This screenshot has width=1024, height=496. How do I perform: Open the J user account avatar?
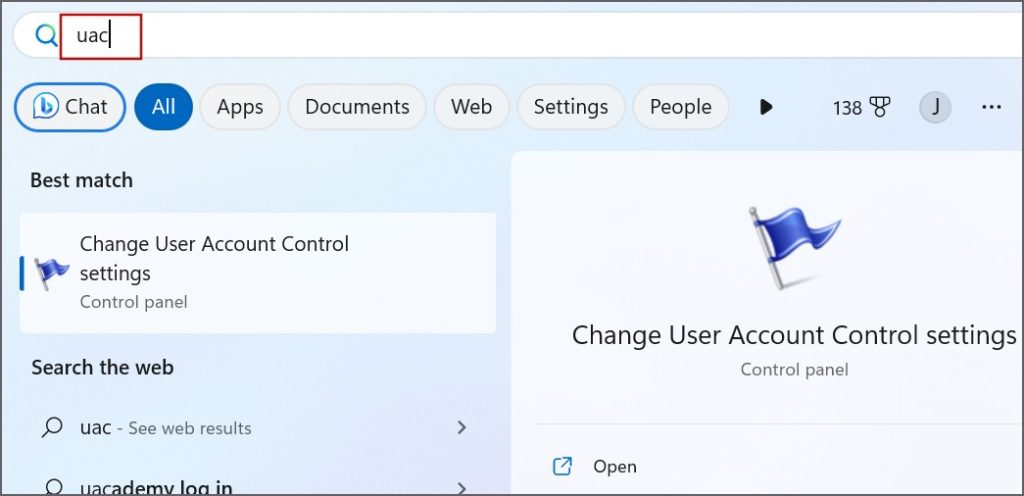pyautogui.click(x=935, y=107)
